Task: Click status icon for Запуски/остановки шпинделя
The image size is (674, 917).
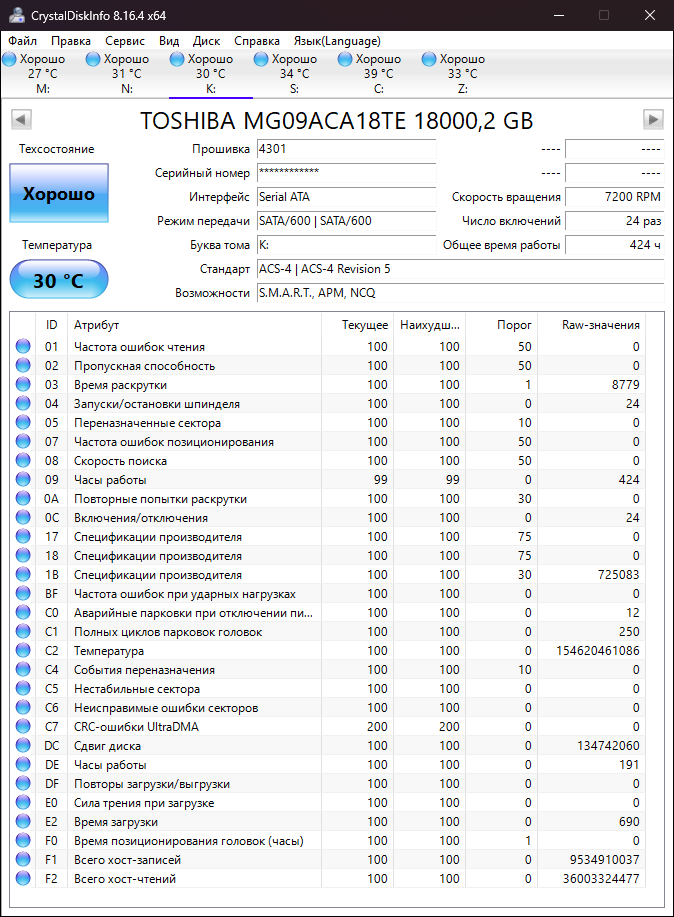Action: [x=23, y=404]
